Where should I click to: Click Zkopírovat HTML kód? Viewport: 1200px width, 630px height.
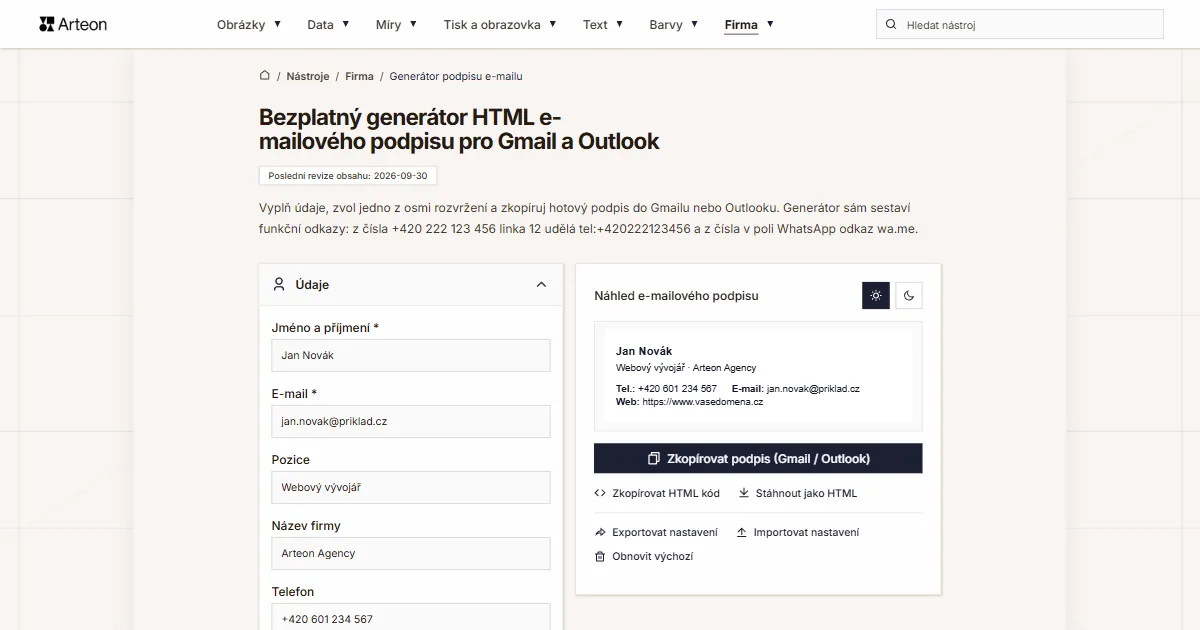coord(657,493)
